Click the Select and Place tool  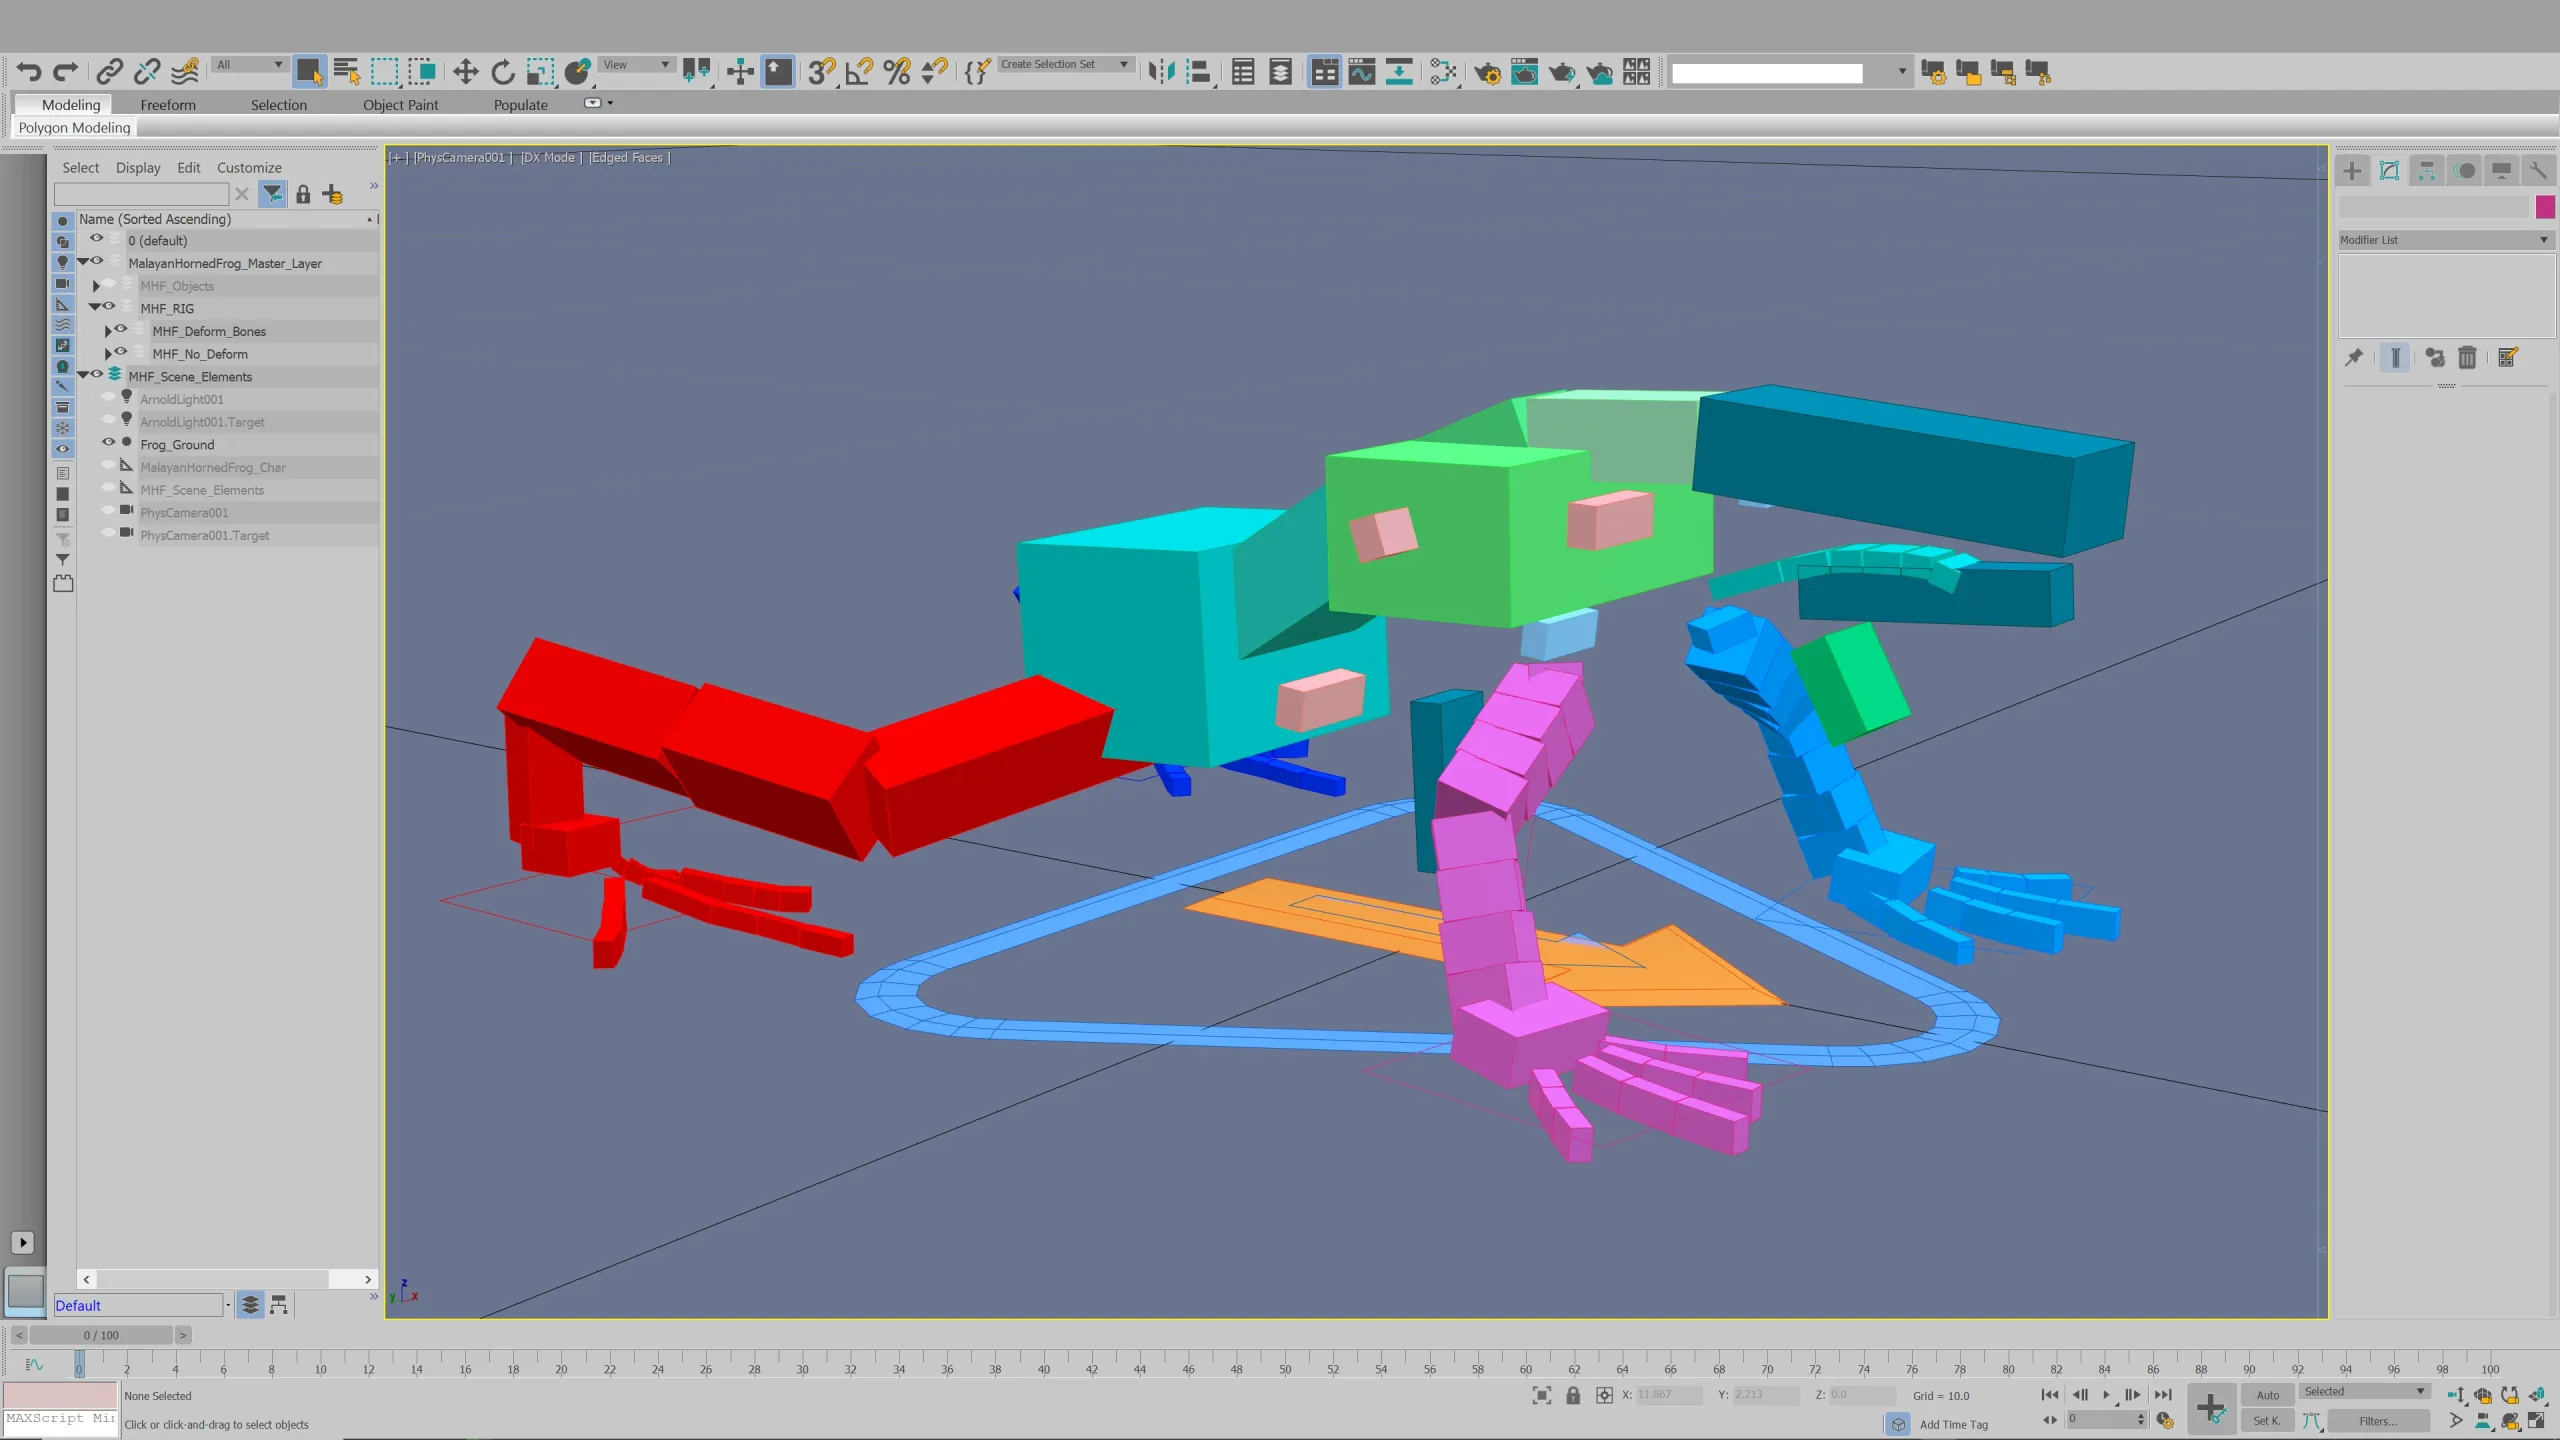(x=578, y=71)
